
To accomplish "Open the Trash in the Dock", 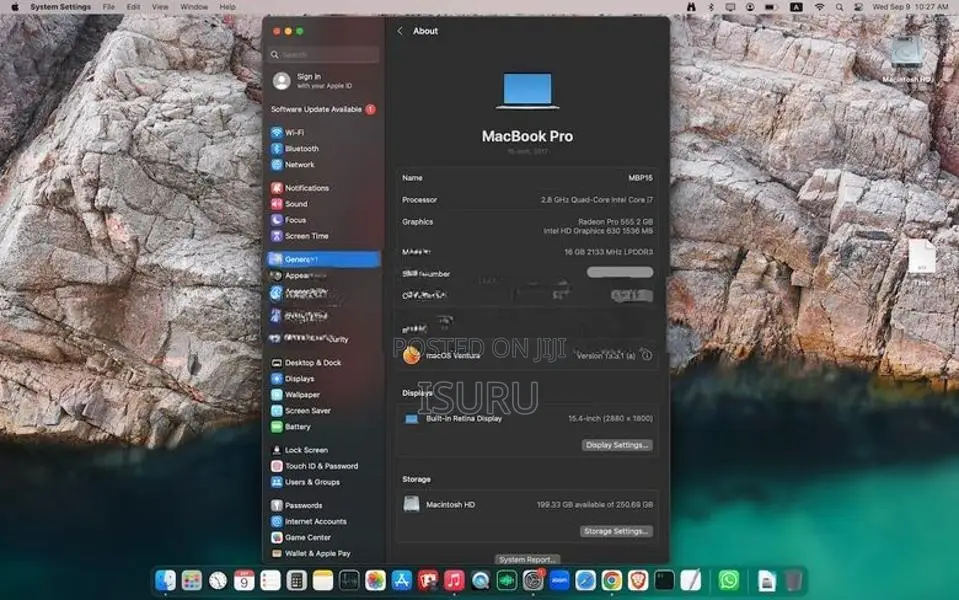I will click(793, 580).
